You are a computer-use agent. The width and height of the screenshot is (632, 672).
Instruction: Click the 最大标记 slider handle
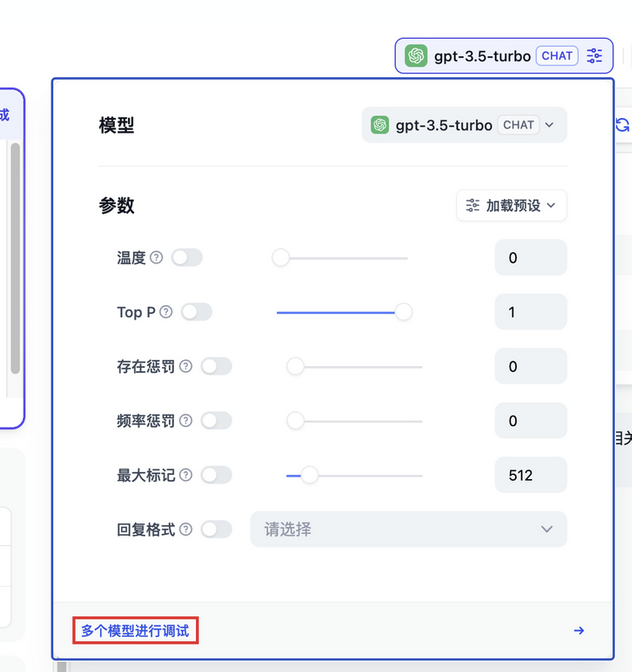pyautogui.click(x=309, y=475)
